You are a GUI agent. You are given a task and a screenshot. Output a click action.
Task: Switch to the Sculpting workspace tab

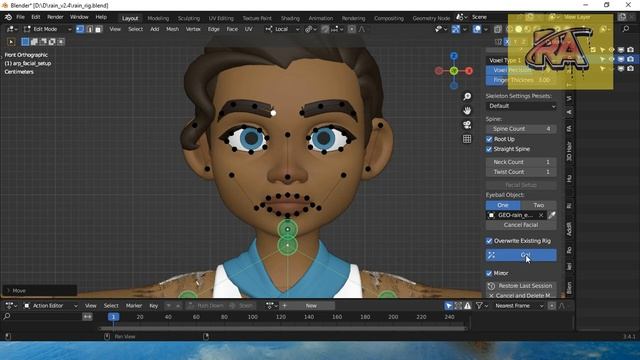pyautogui.click(x=189, y=18)
